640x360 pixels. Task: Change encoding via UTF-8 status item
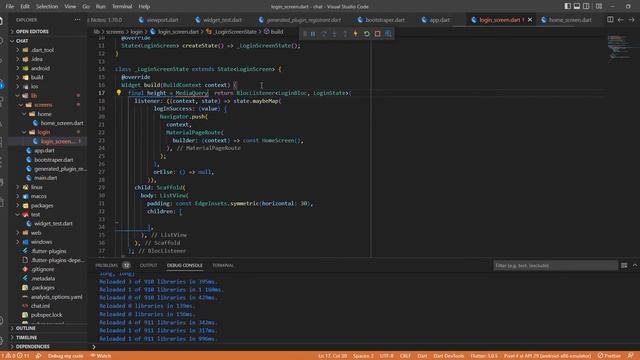(x=387, y=356)
